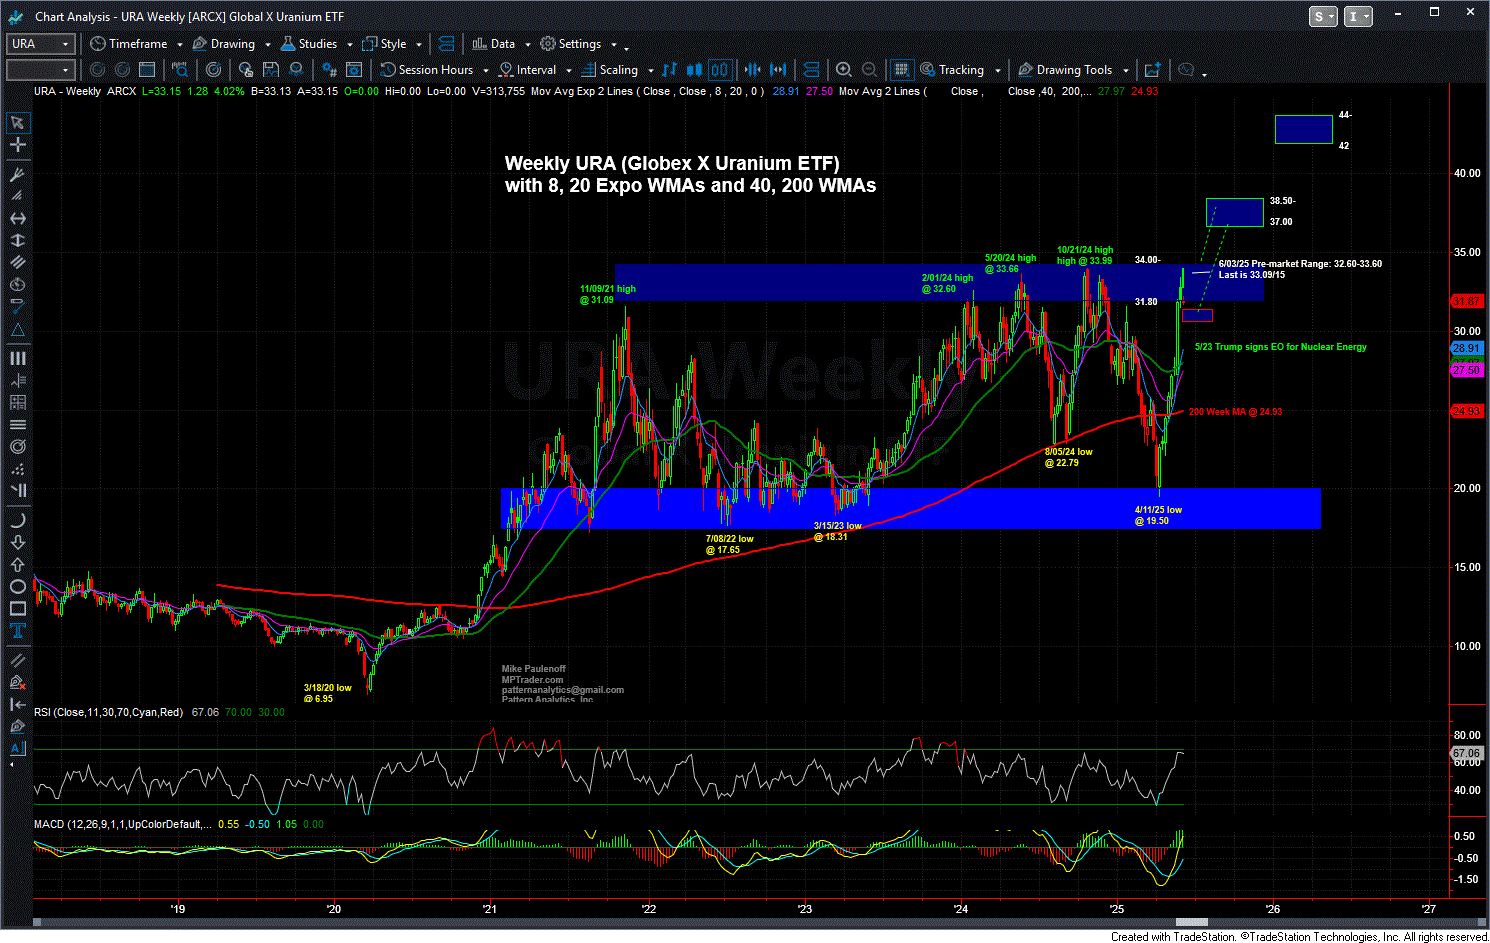This screenshot has width=1490, height=943.
Task: Select the rectangle drawing tool
Action: 17,608
